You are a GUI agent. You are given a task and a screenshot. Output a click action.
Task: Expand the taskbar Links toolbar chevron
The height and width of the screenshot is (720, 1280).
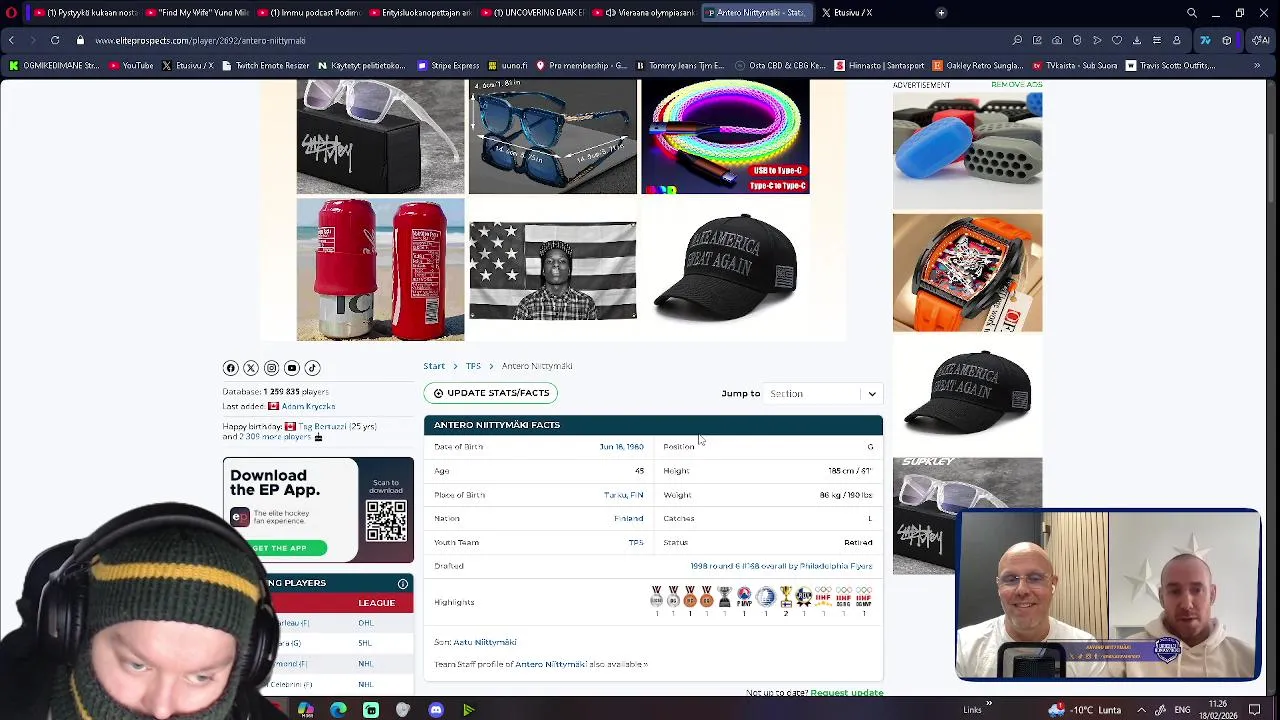[x=989, y=705]
